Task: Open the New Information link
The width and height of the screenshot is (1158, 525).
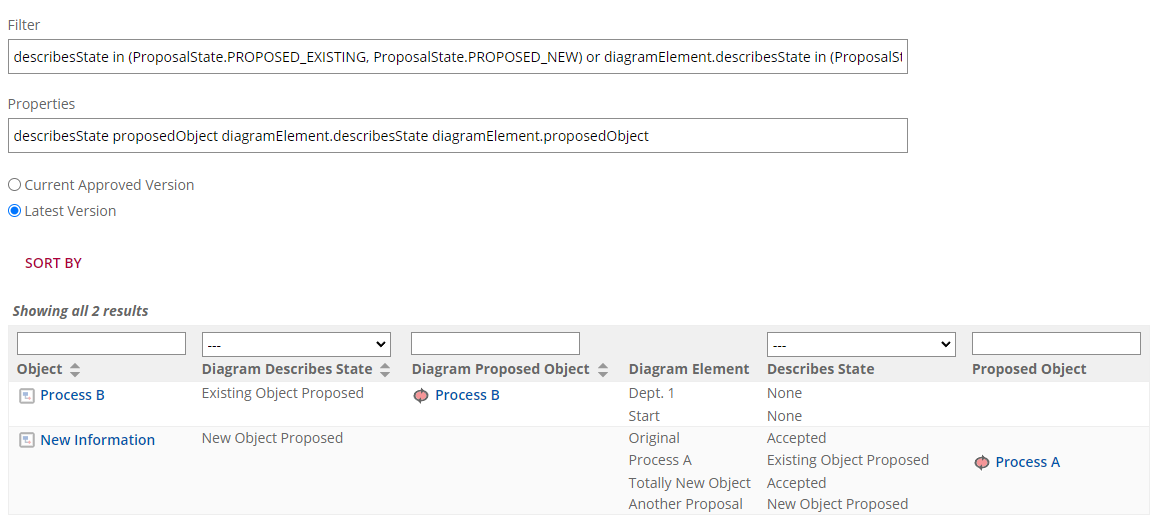Action: tap(97, 440)
